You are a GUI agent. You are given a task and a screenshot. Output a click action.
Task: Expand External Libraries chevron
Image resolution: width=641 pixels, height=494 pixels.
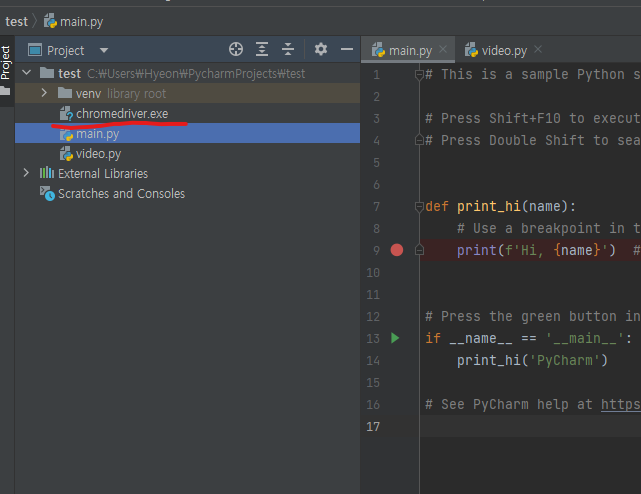[x=26, y=173]
